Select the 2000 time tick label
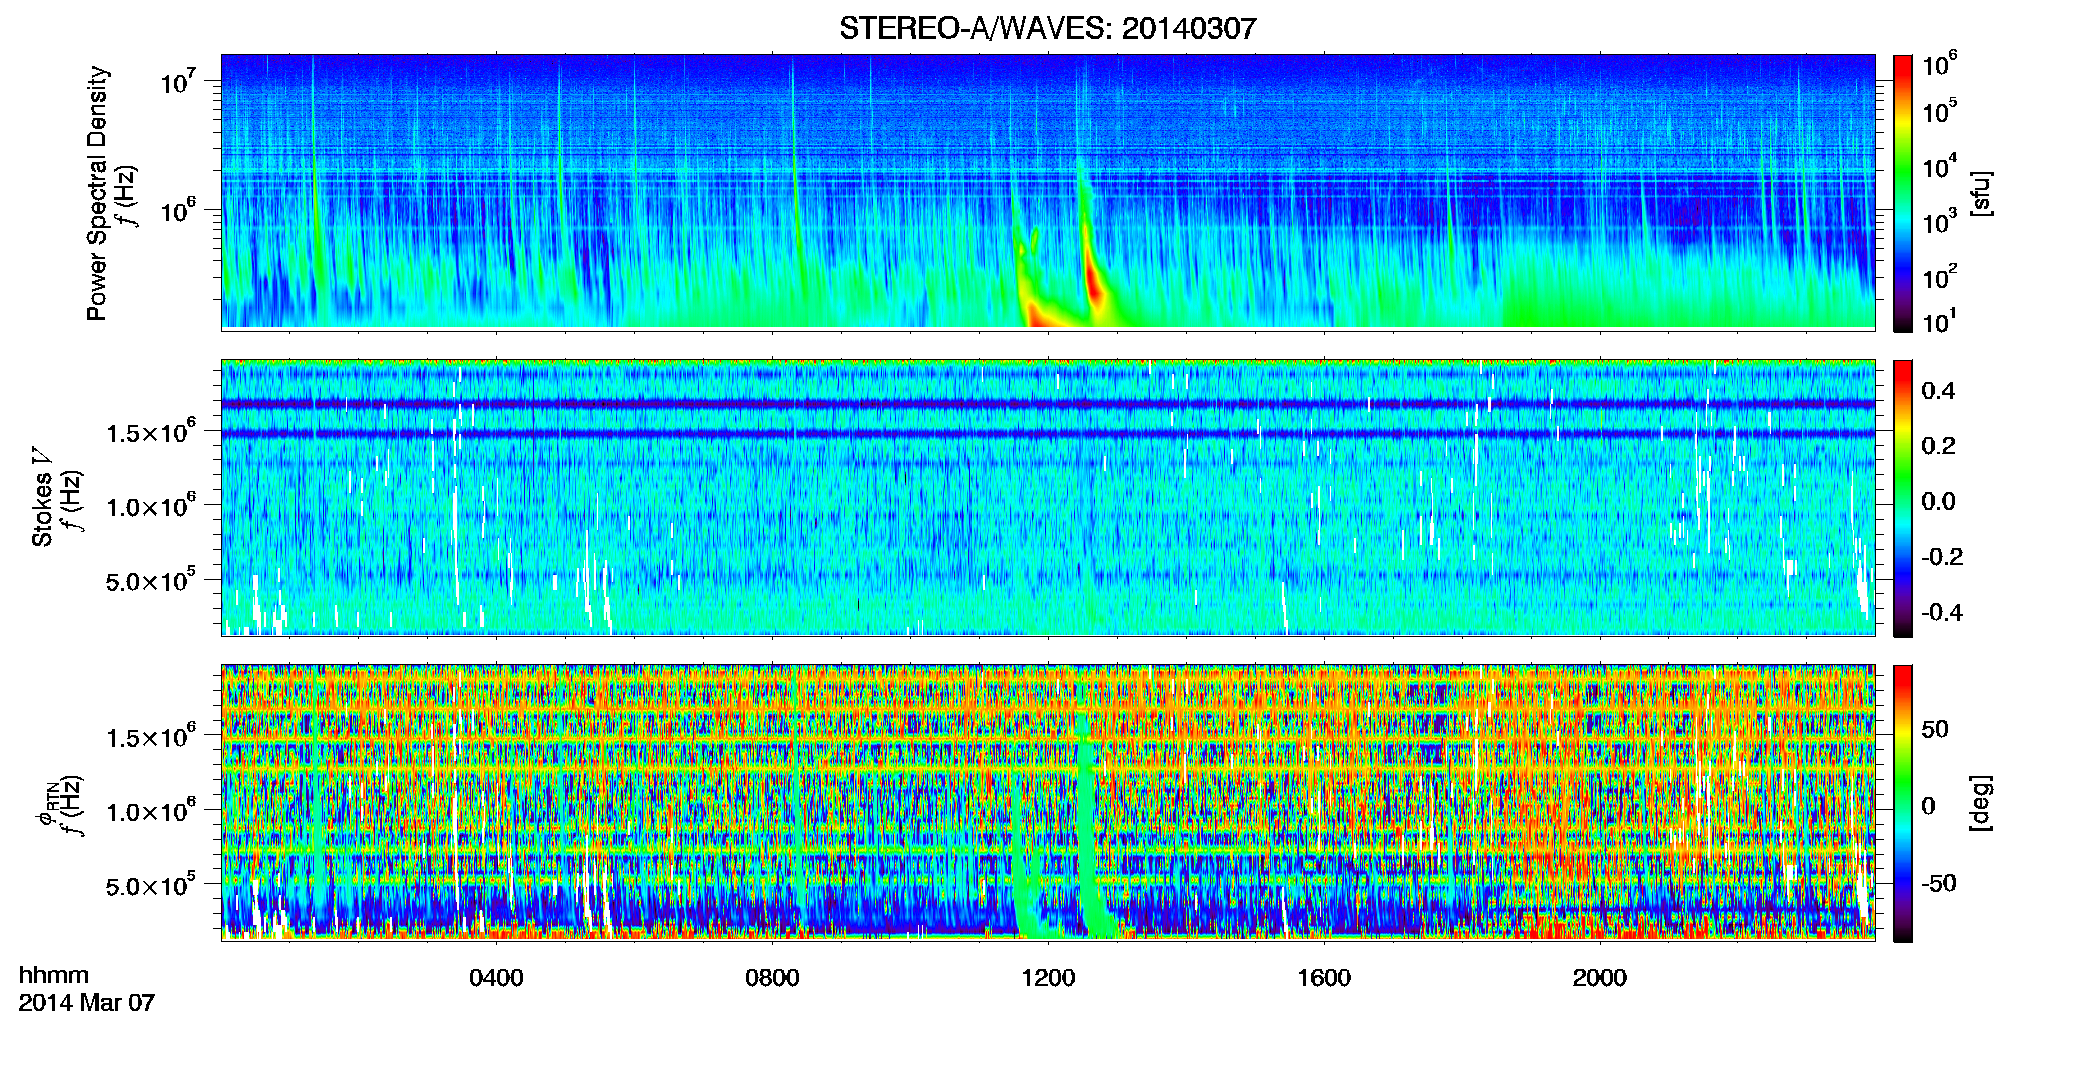The width and height of the screenshot is (2096, 1080). 1600,977
